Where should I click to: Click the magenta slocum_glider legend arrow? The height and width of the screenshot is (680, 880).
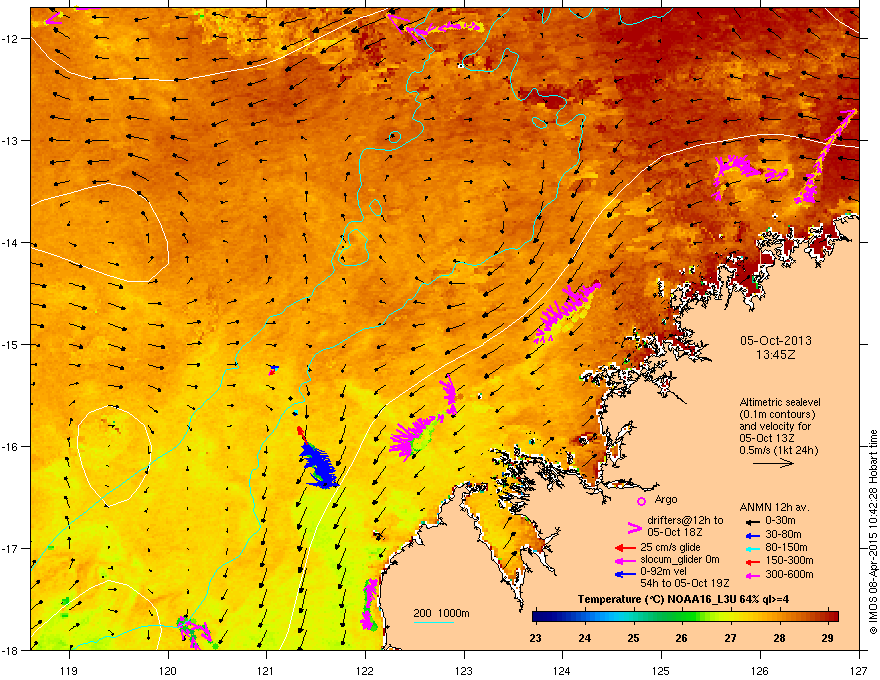pos(625,560)
